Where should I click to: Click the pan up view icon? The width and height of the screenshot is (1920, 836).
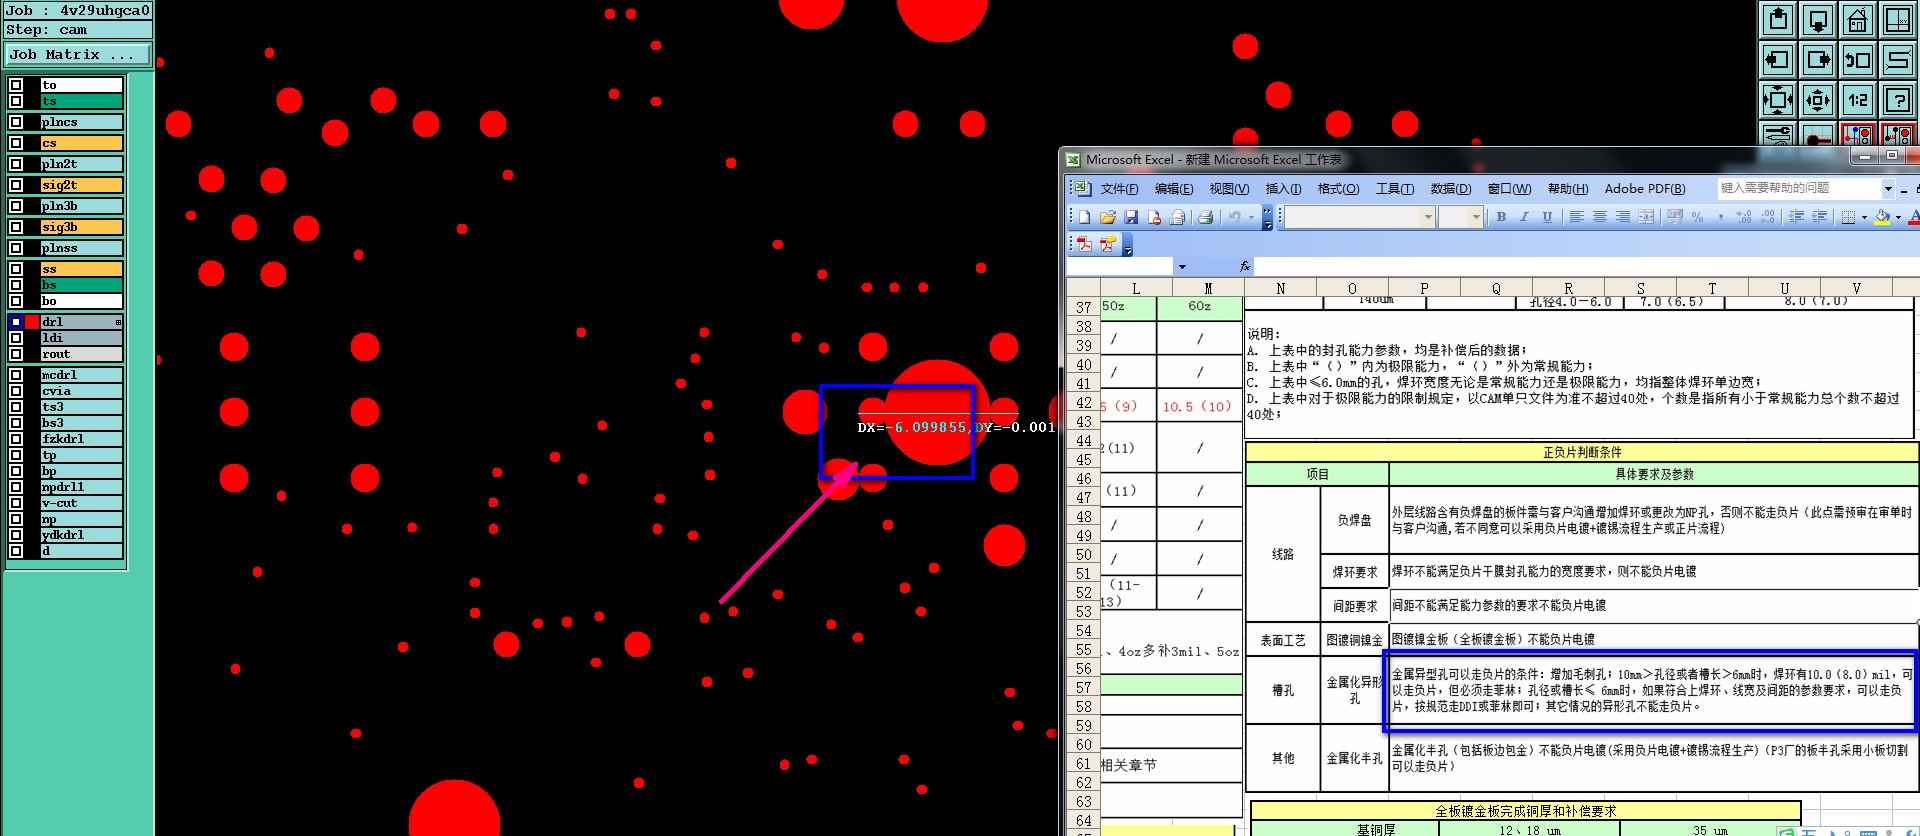point(1778,19)
